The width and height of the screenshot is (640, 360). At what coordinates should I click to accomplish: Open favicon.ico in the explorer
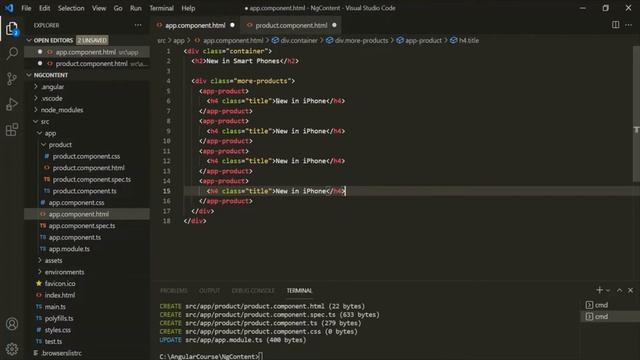point(60,283)
